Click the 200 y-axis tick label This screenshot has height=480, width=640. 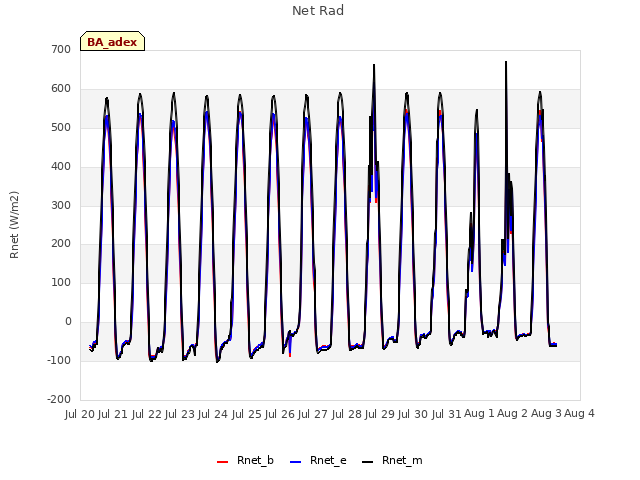click(x=61, y=244)
